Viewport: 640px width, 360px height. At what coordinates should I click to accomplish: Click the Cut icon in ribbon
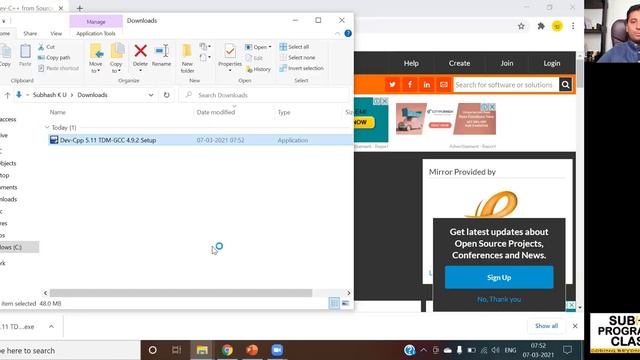[x=41, y=47]
